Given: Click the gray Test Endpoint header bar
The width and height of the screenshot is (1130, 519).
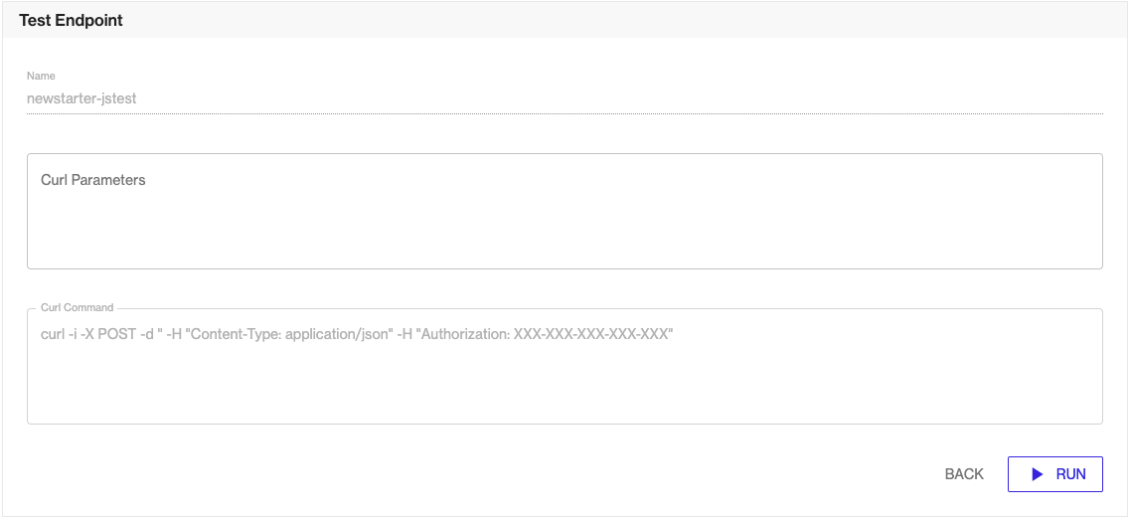Looking at the screenshot, I should click(x=565, y=20).
